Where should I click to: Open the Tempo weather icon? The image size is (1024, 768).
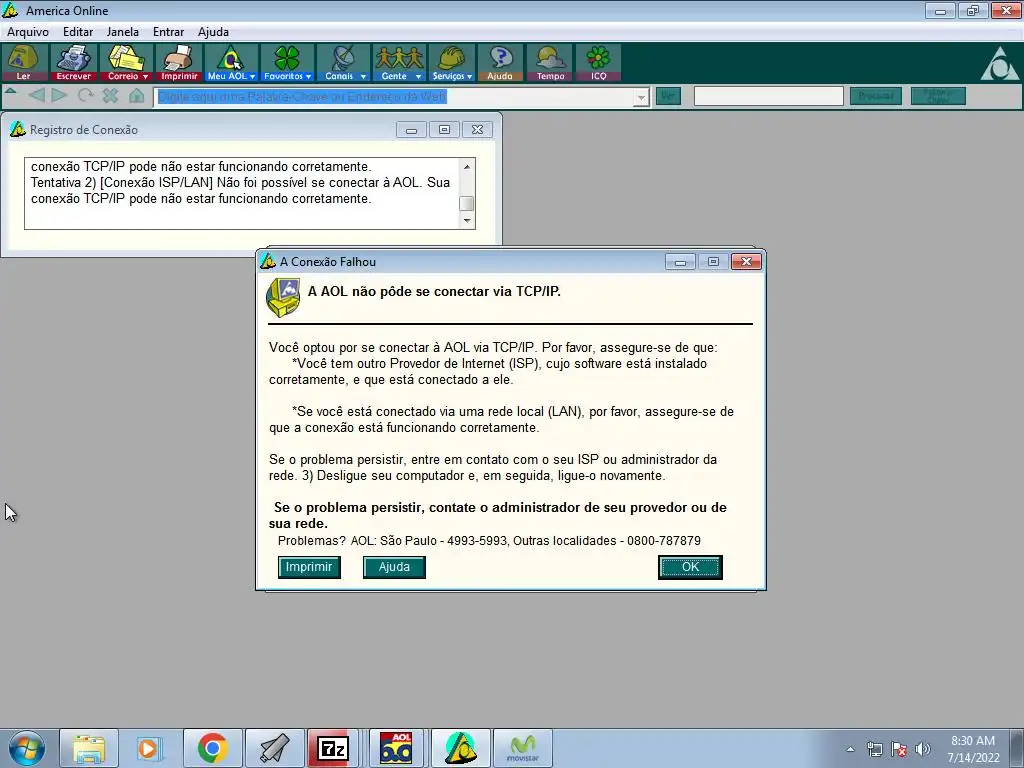[x=550, y=63]
